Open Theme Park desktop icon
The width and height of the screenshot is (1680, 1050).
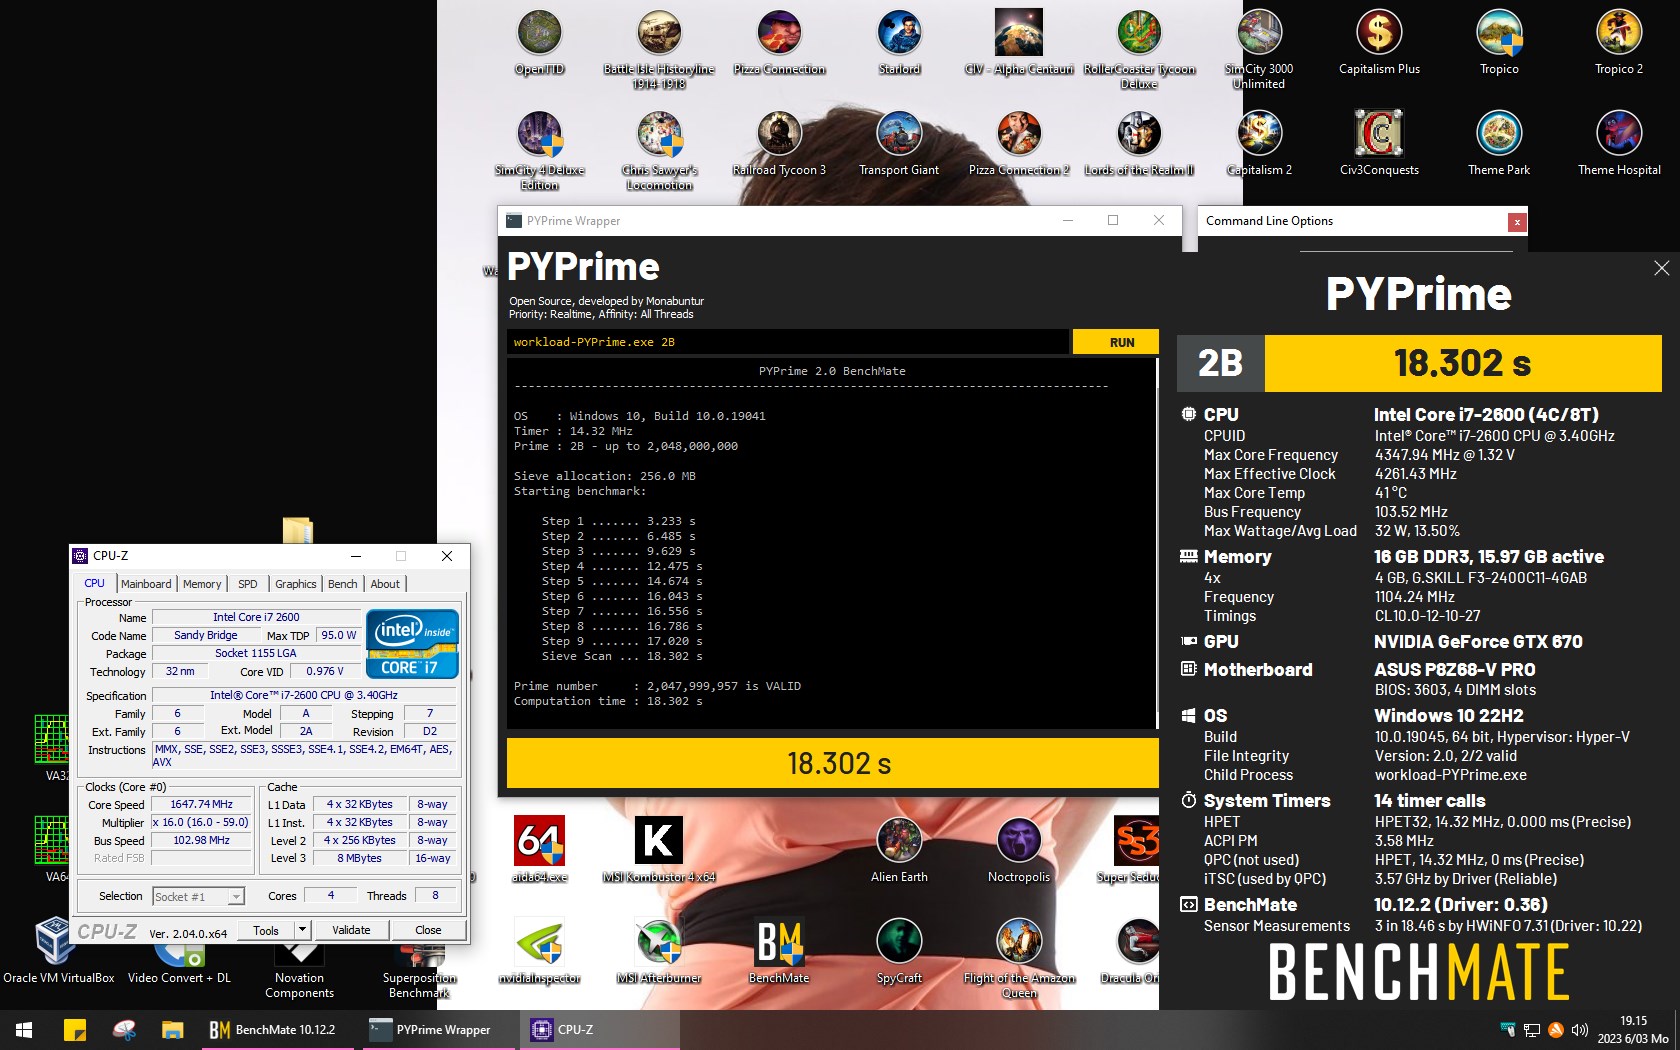pyautogui.click(x=1499, y=143)
